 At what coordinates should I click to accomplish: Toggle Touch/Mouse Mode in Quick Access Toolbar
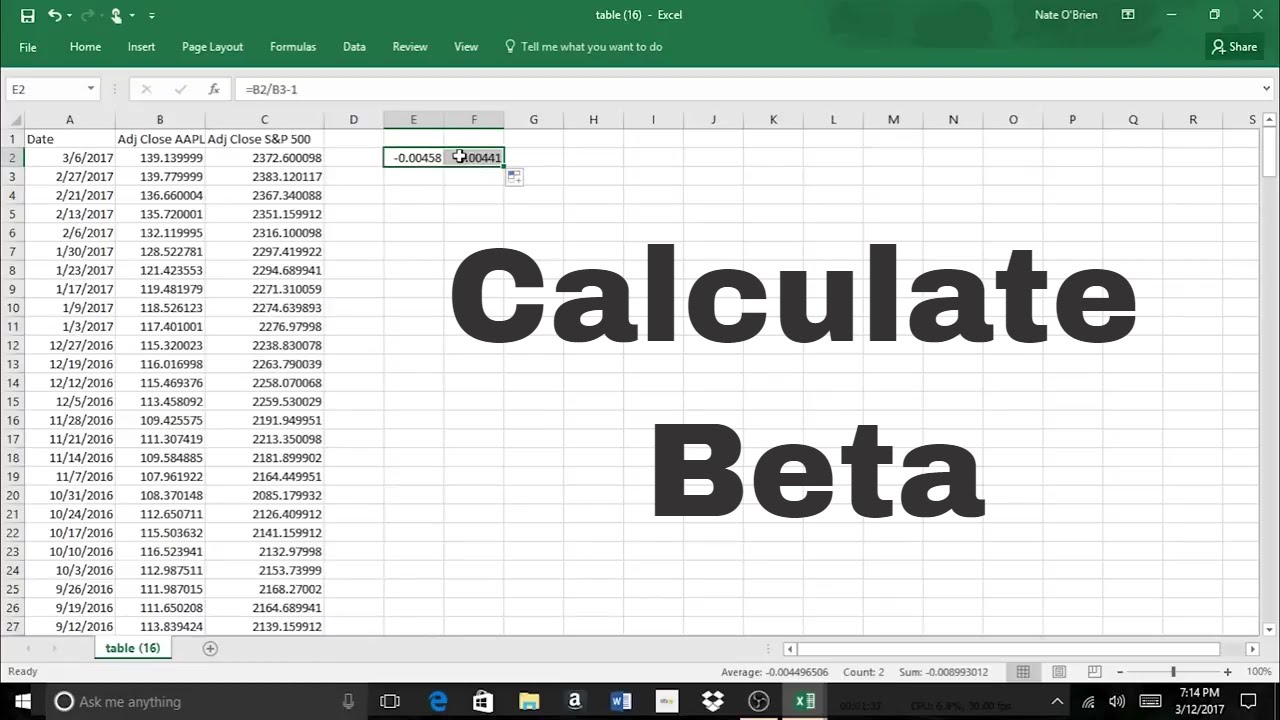117,15
